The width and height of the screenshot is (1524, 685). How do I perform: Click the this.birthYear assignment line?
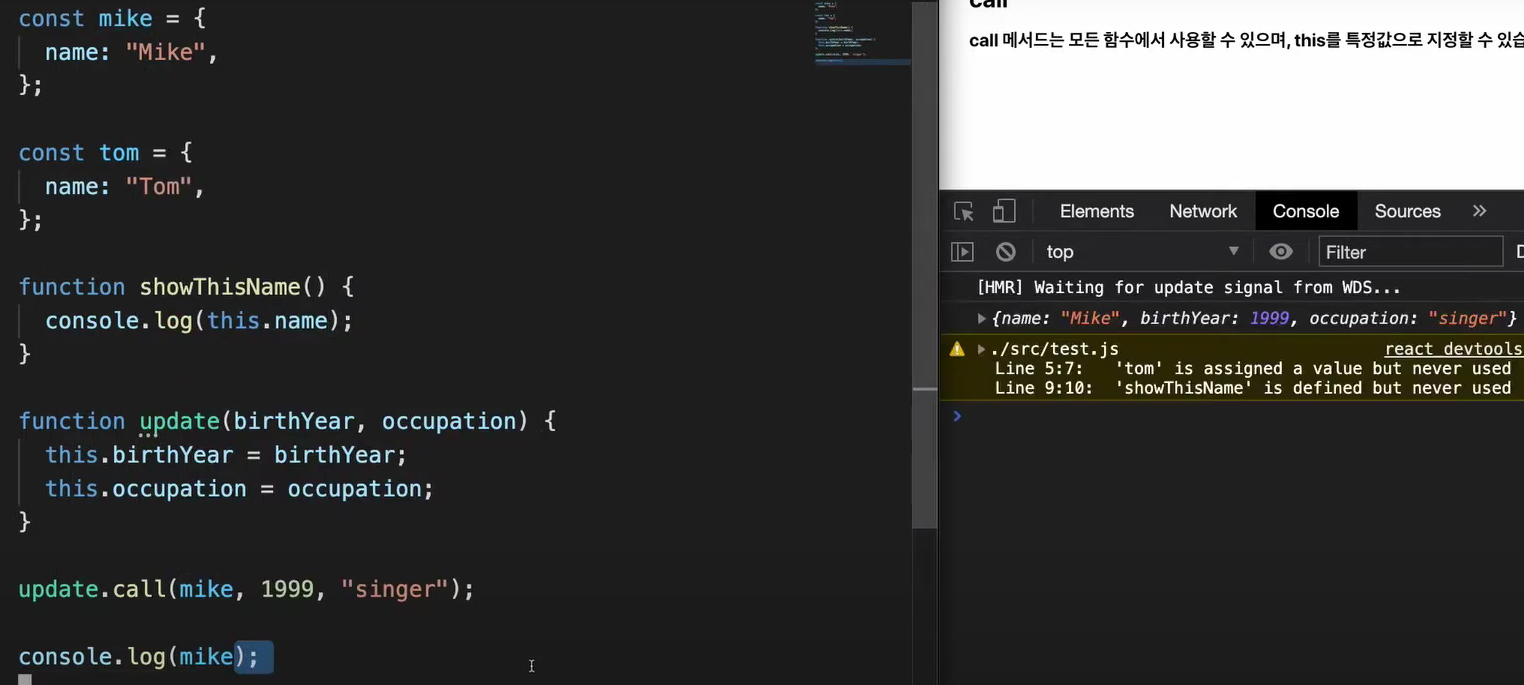(226, 455)
